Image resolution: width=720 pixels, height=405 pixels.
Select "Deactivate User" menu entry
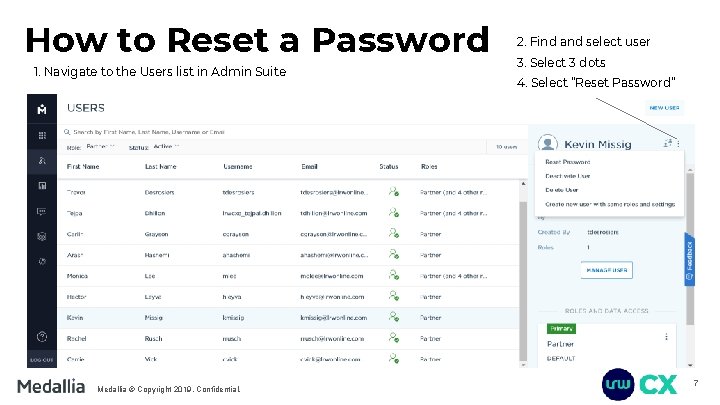click(567, 175)
